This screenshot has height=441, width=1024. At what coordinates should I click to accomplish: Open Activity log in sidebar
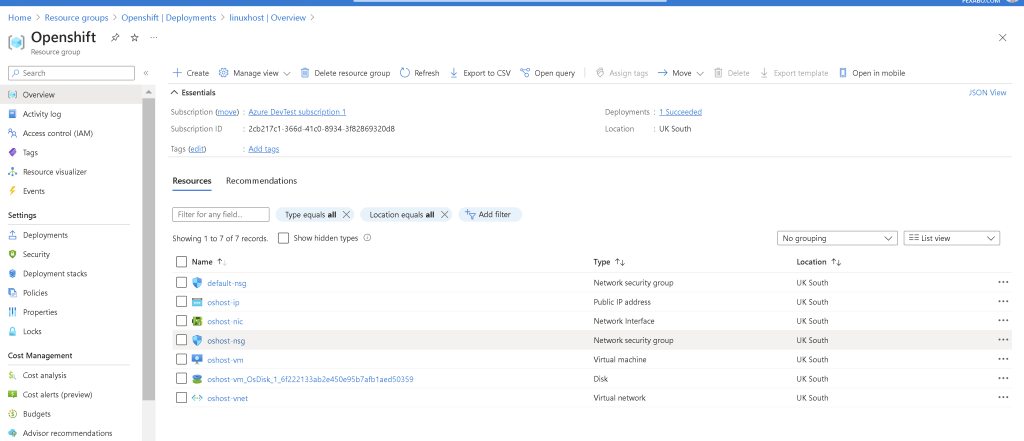42,114
